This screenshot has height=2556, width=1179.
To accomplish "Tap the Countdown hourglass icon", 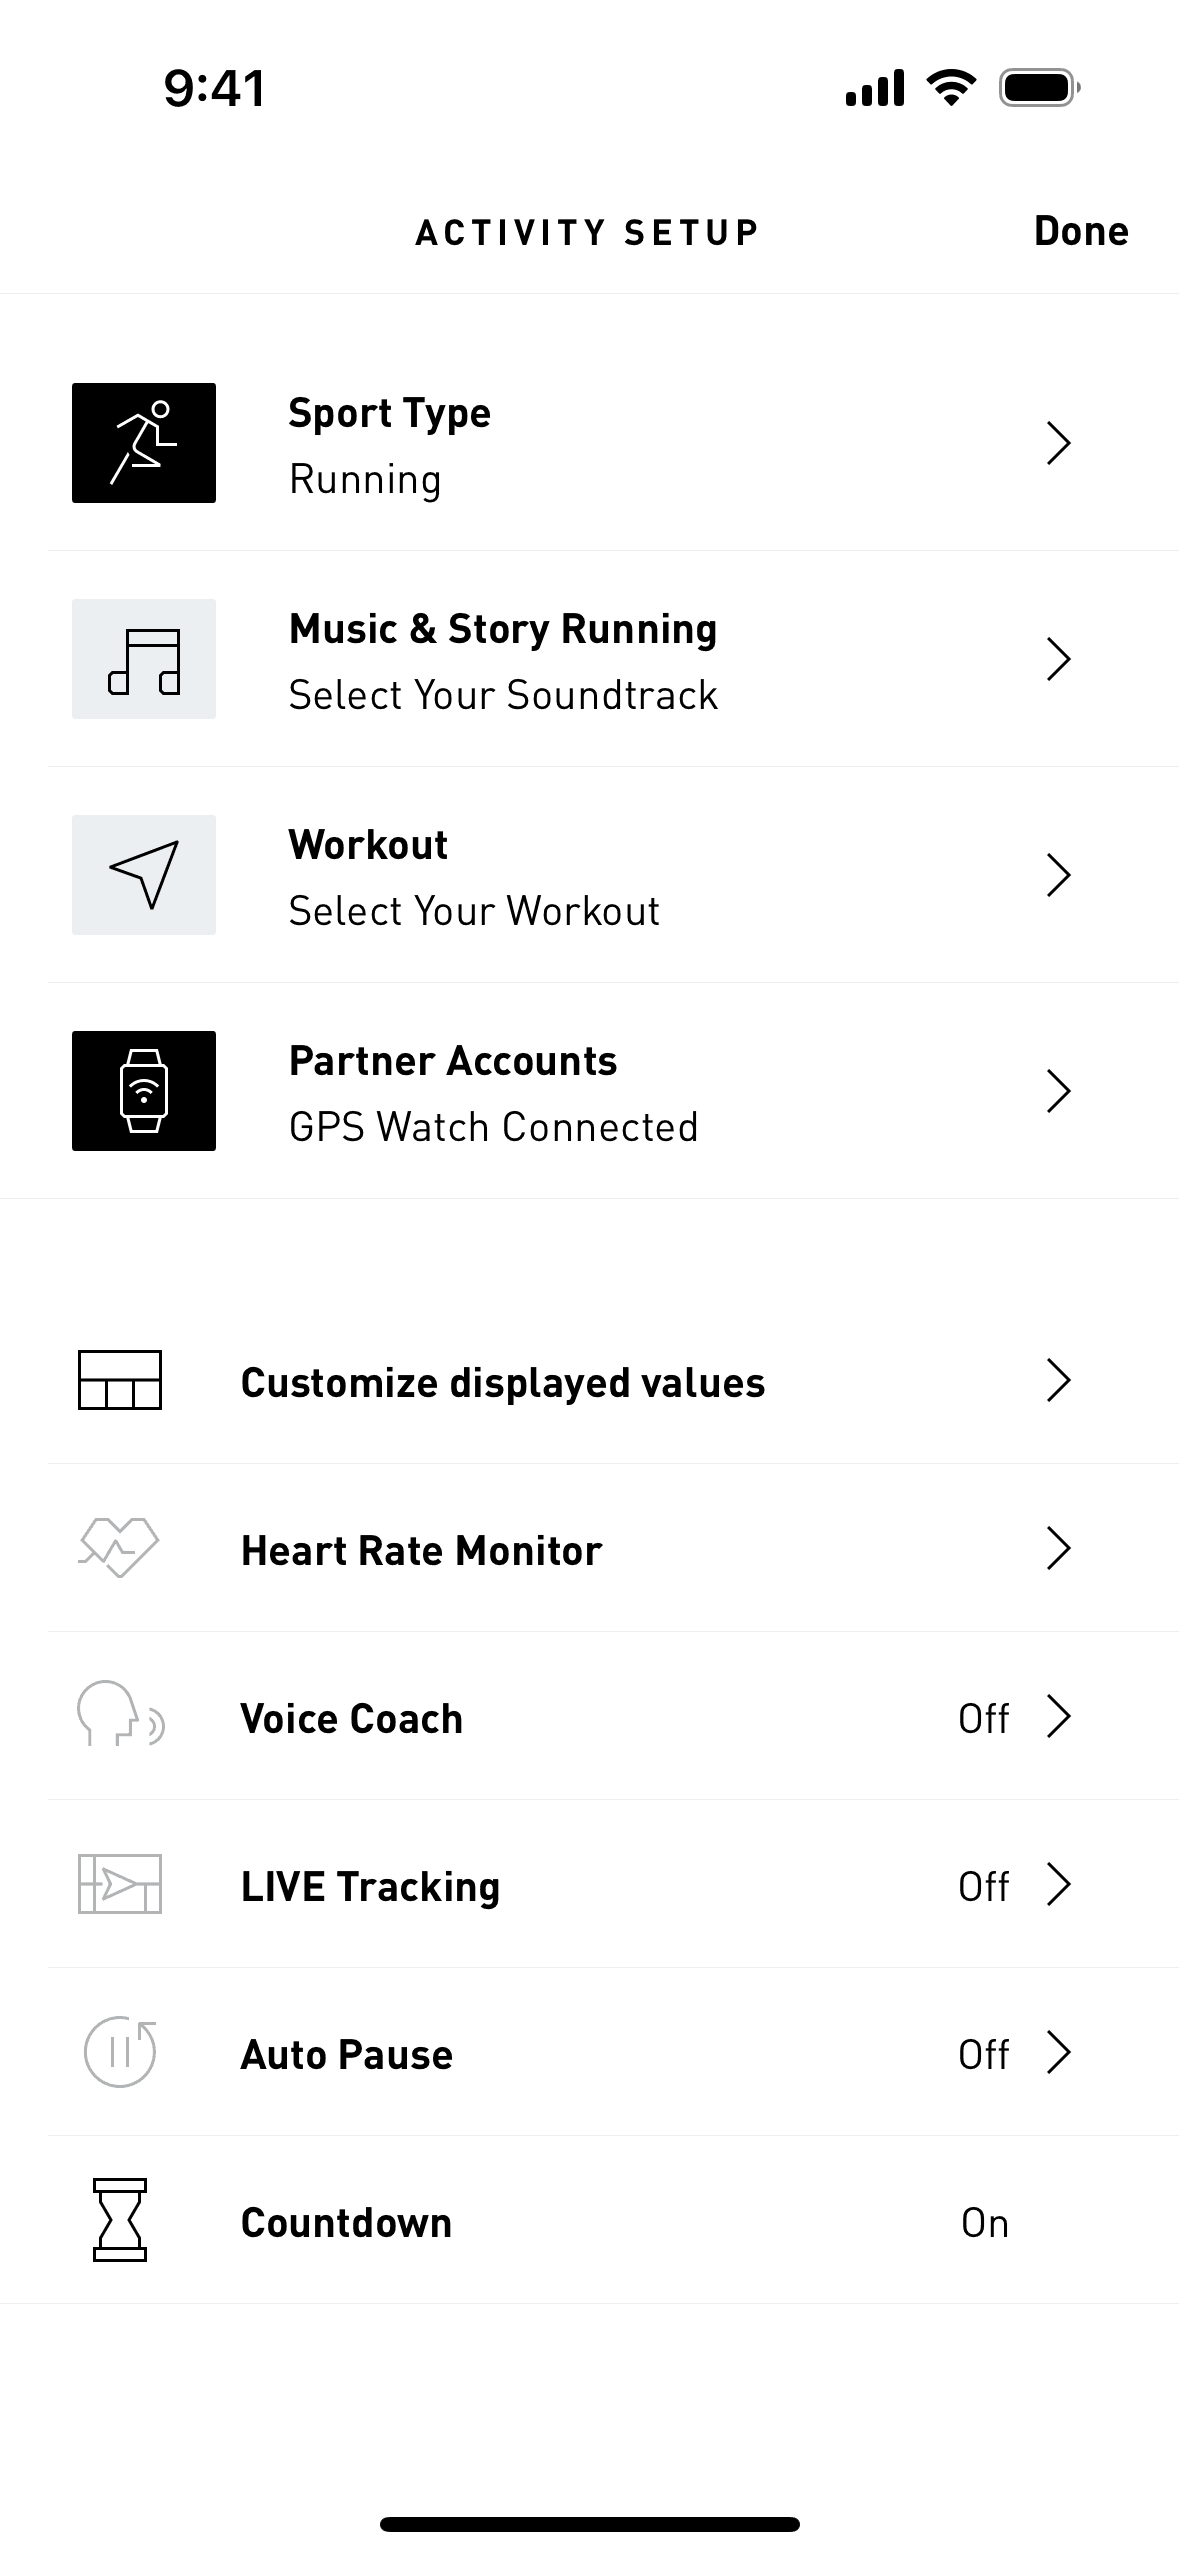I will [120, 2220].
